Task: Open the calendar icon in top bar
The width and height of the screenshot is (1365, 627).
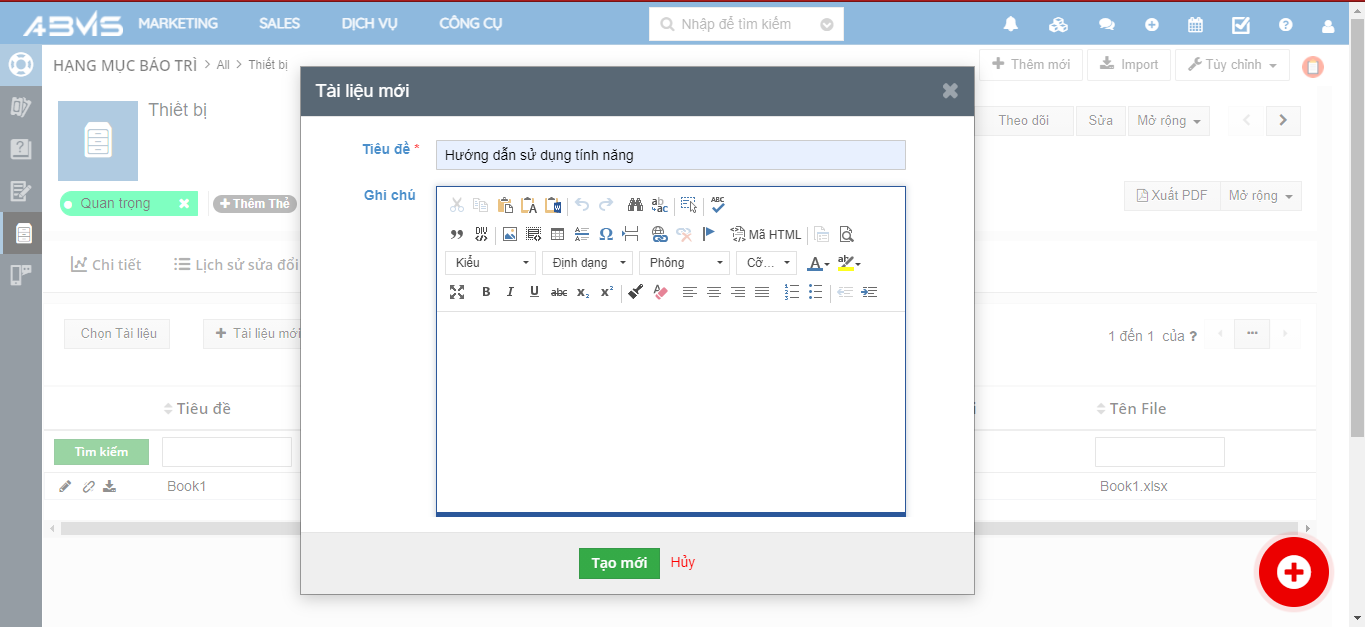Action: 1195,24
